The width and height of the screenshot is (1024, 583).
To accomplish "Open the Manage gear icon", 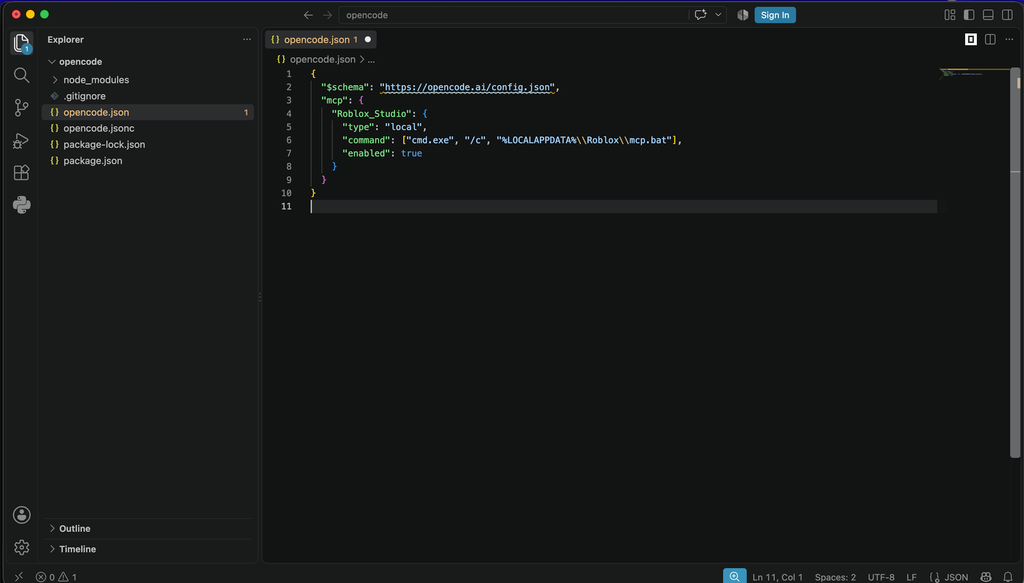I will coord(22,547).
